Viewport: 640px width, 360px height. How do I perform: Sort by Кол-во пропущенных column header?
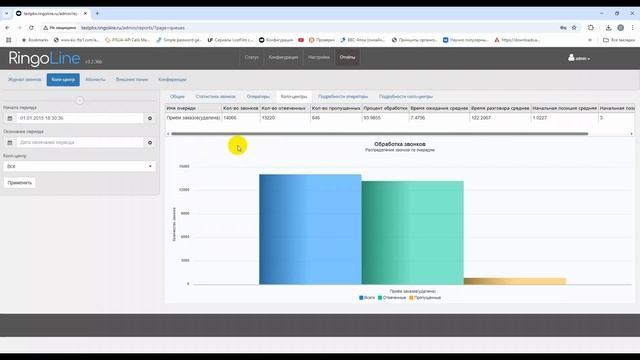336,108
